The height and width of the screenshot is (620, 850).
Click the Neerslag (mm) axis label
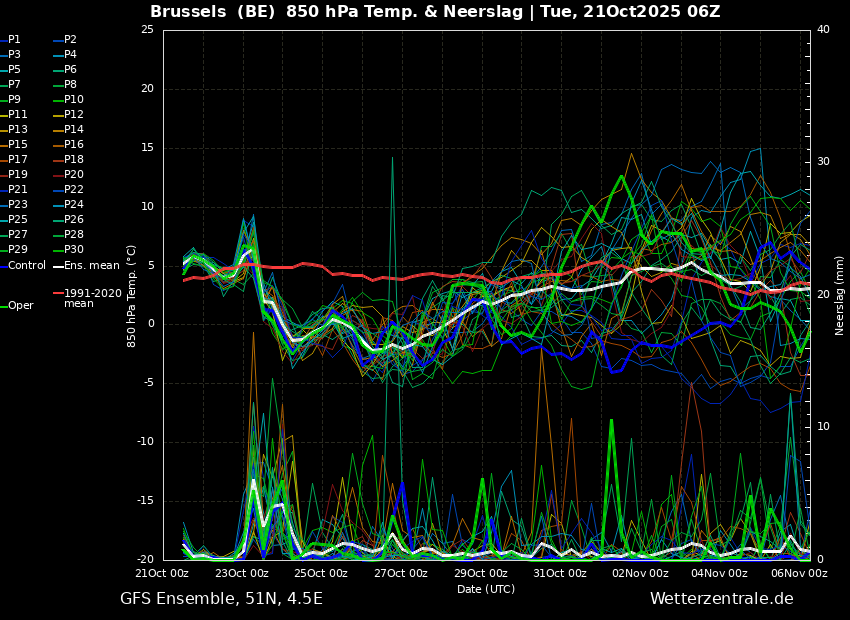point(840,295)
